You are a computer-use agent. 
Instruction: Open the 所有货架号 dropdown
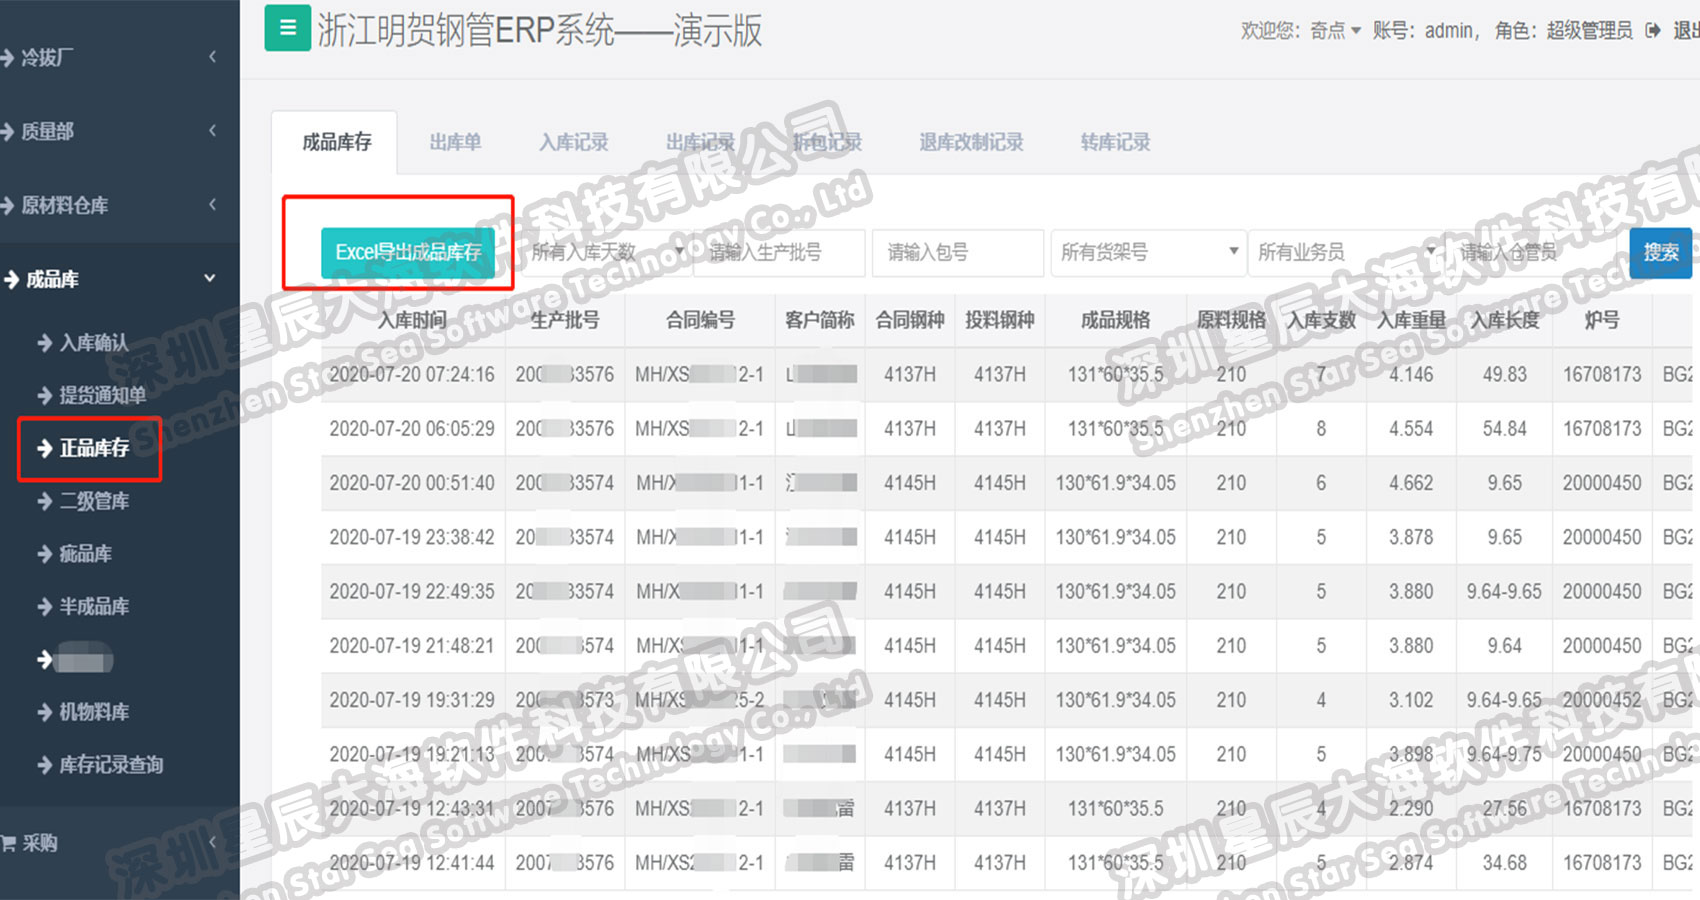(1146, 252)
